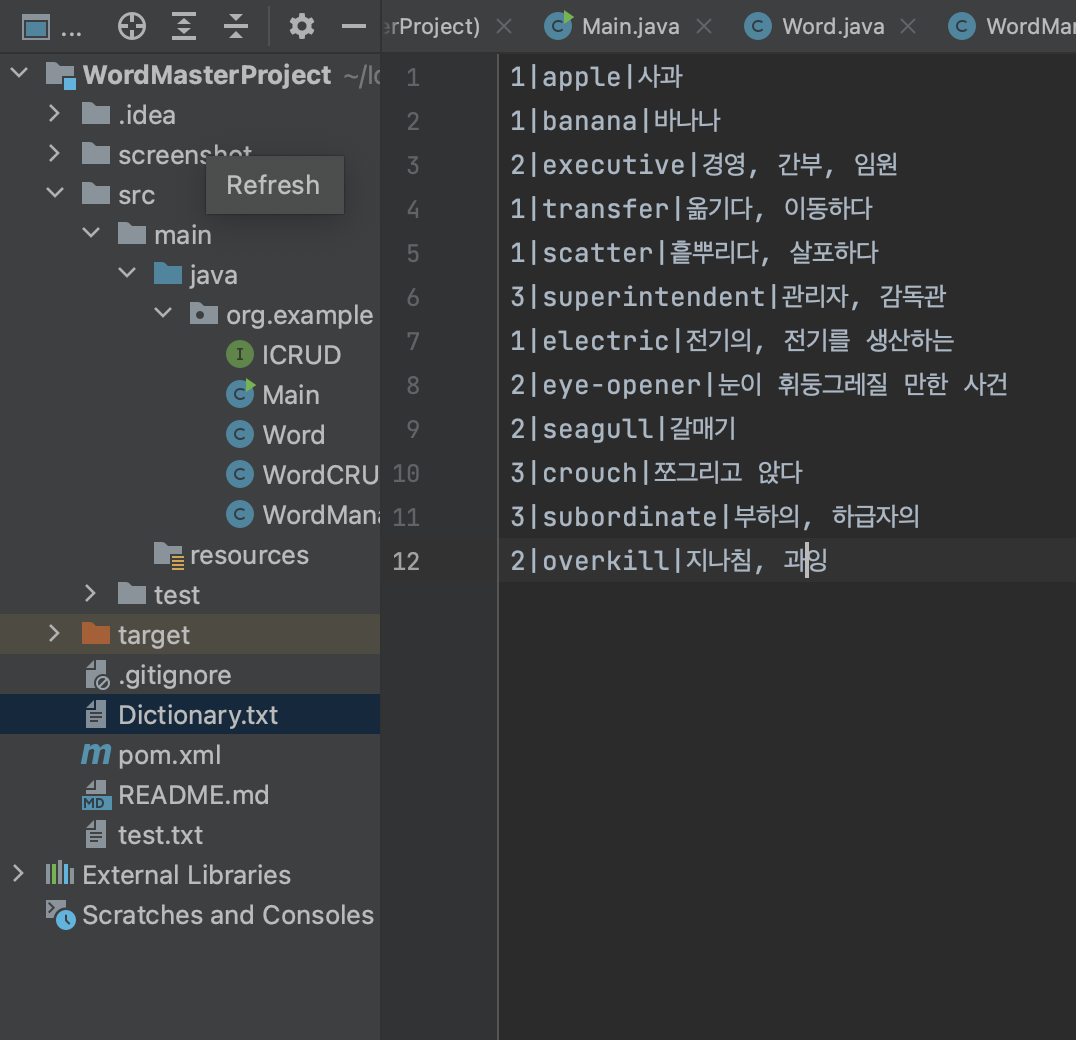Click line number 12 in the editor gutter
The width and height of the screenshot is (1076, 1040).
(x=406, y=561)
